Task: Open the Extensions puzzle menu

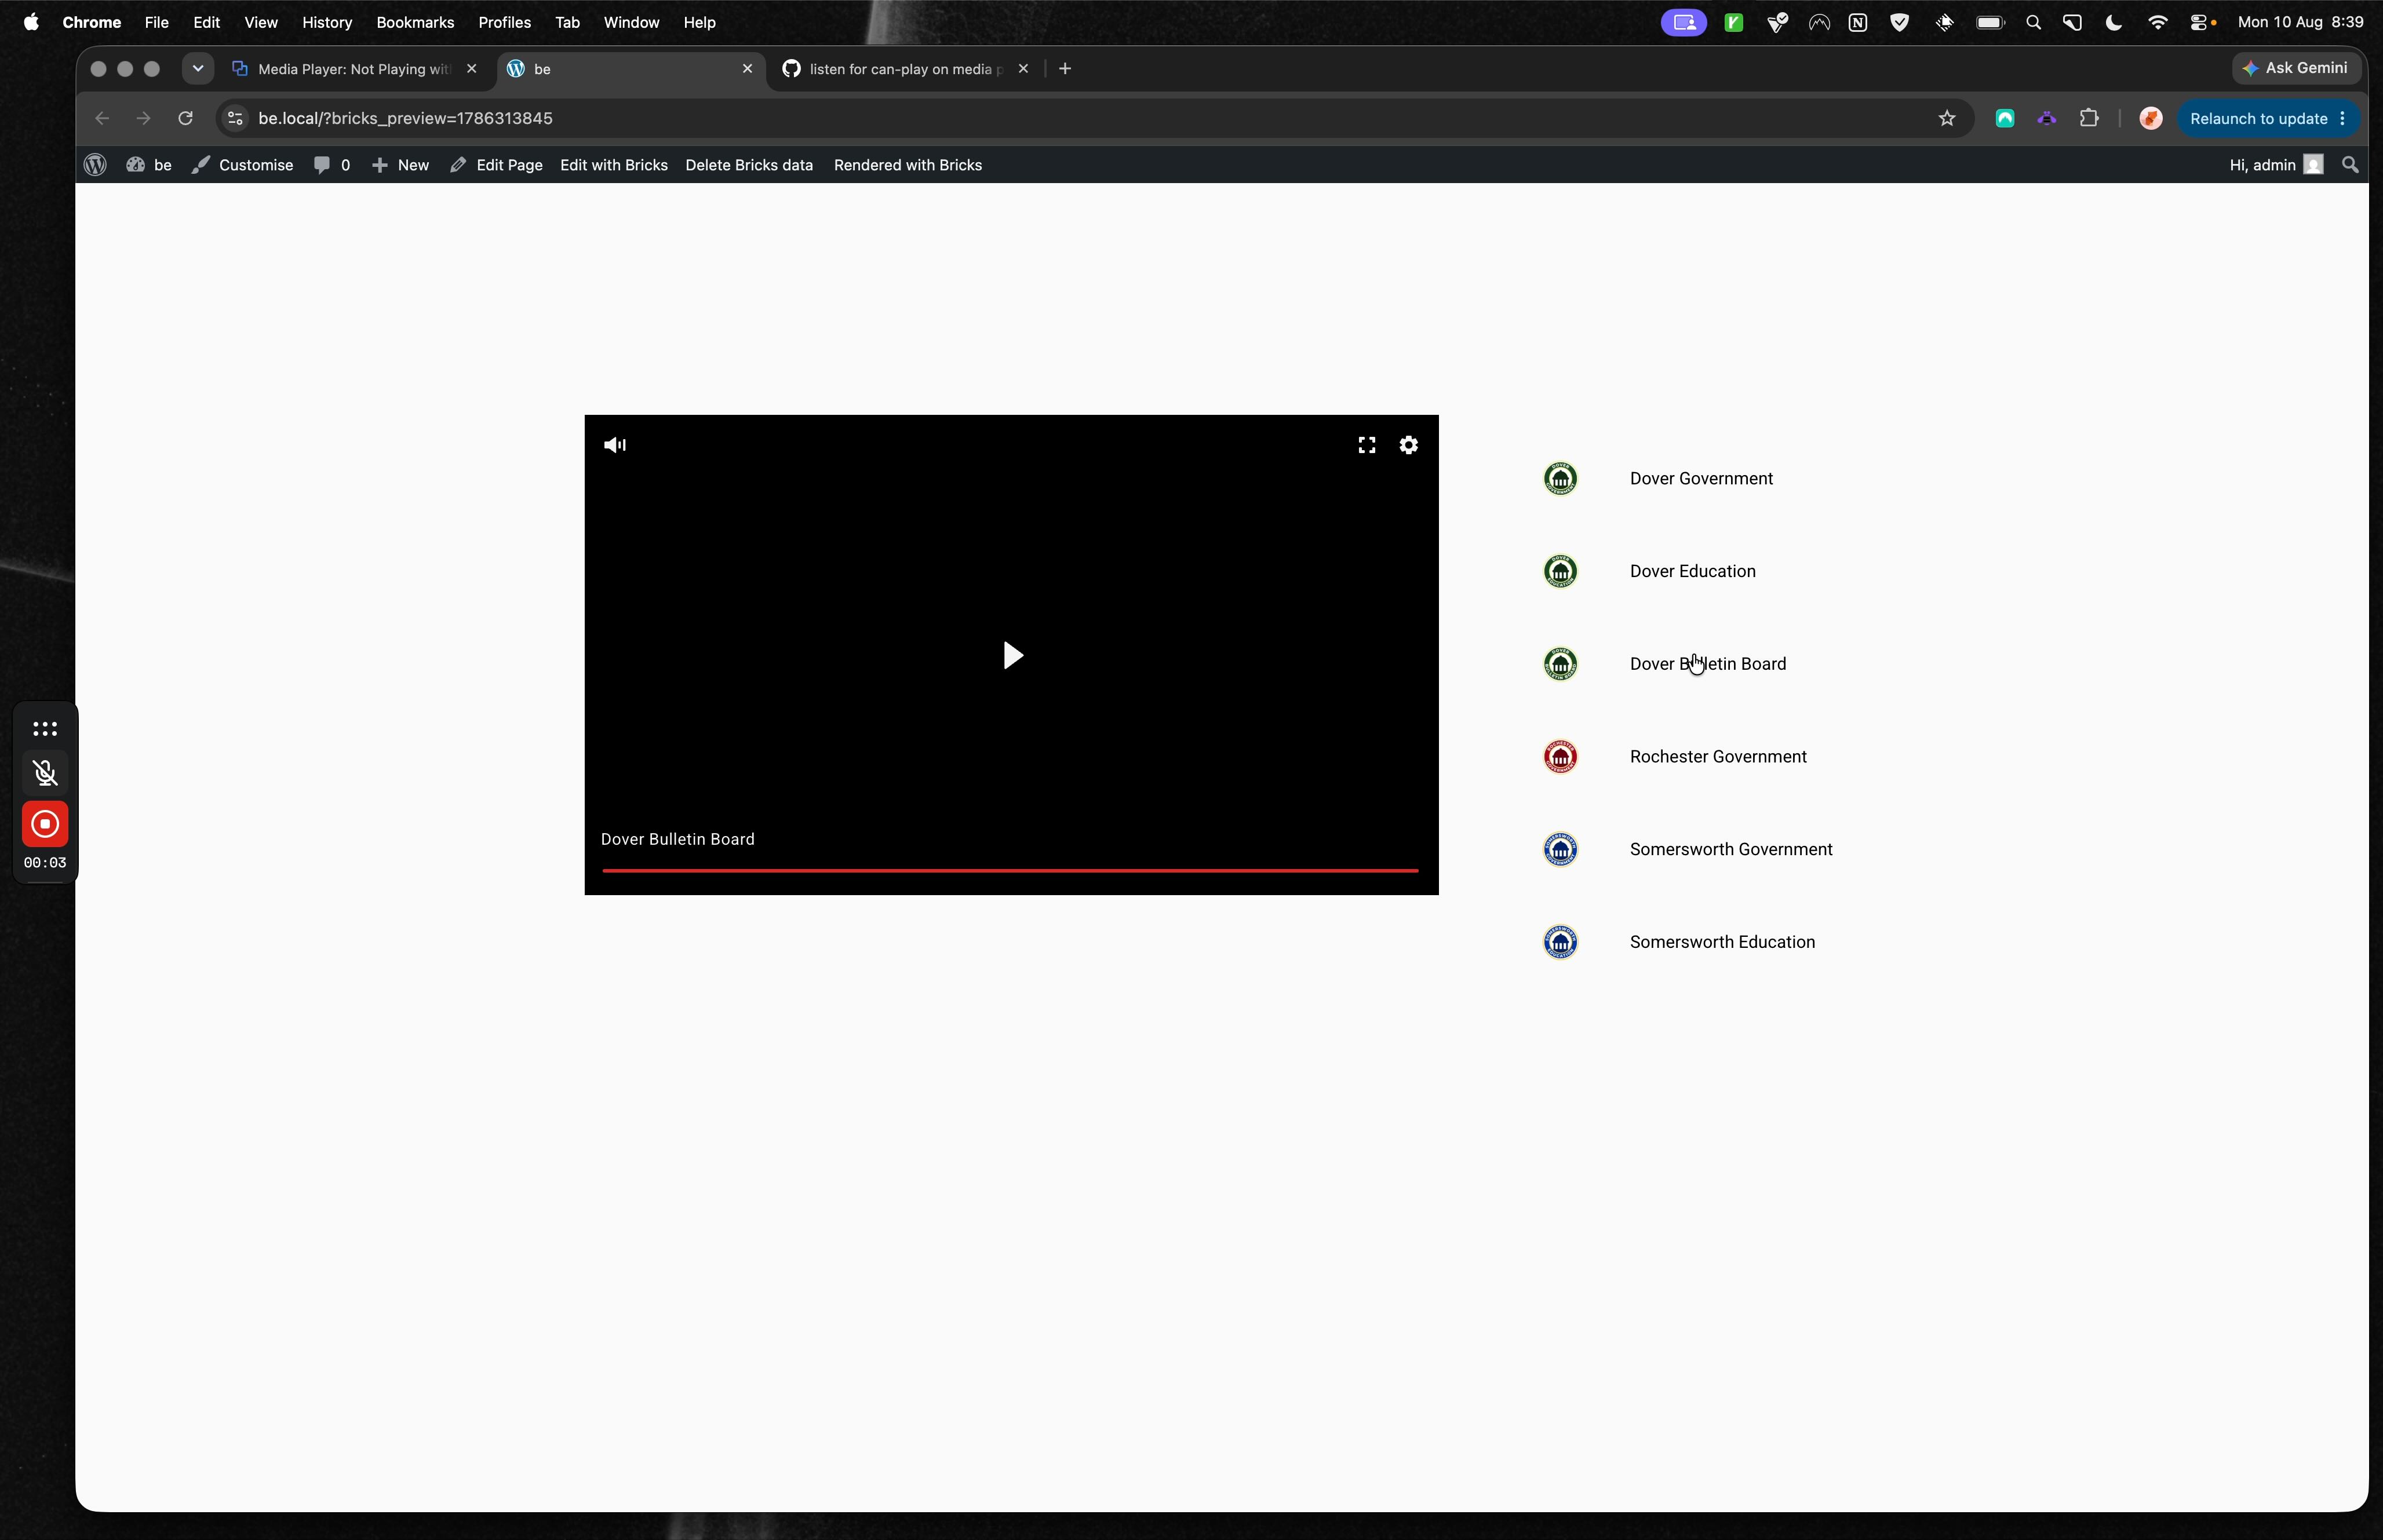Action: (x=2089, y=119)
